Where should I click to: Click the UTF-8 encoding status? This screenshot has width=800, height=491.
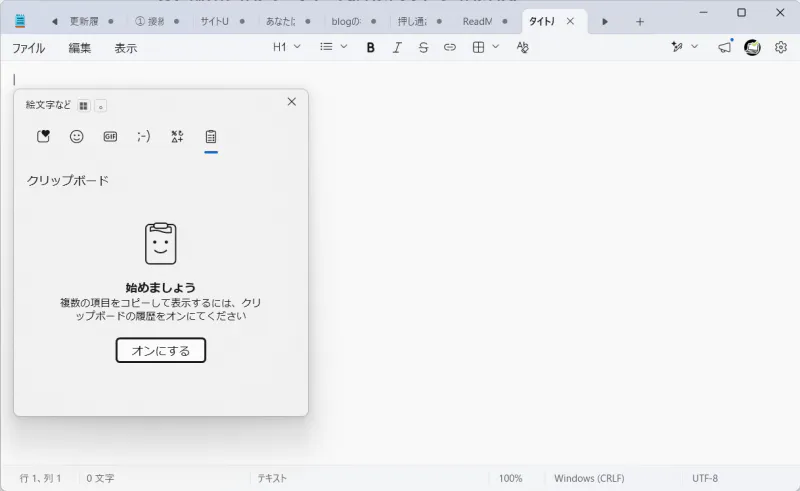pos(705,478)
